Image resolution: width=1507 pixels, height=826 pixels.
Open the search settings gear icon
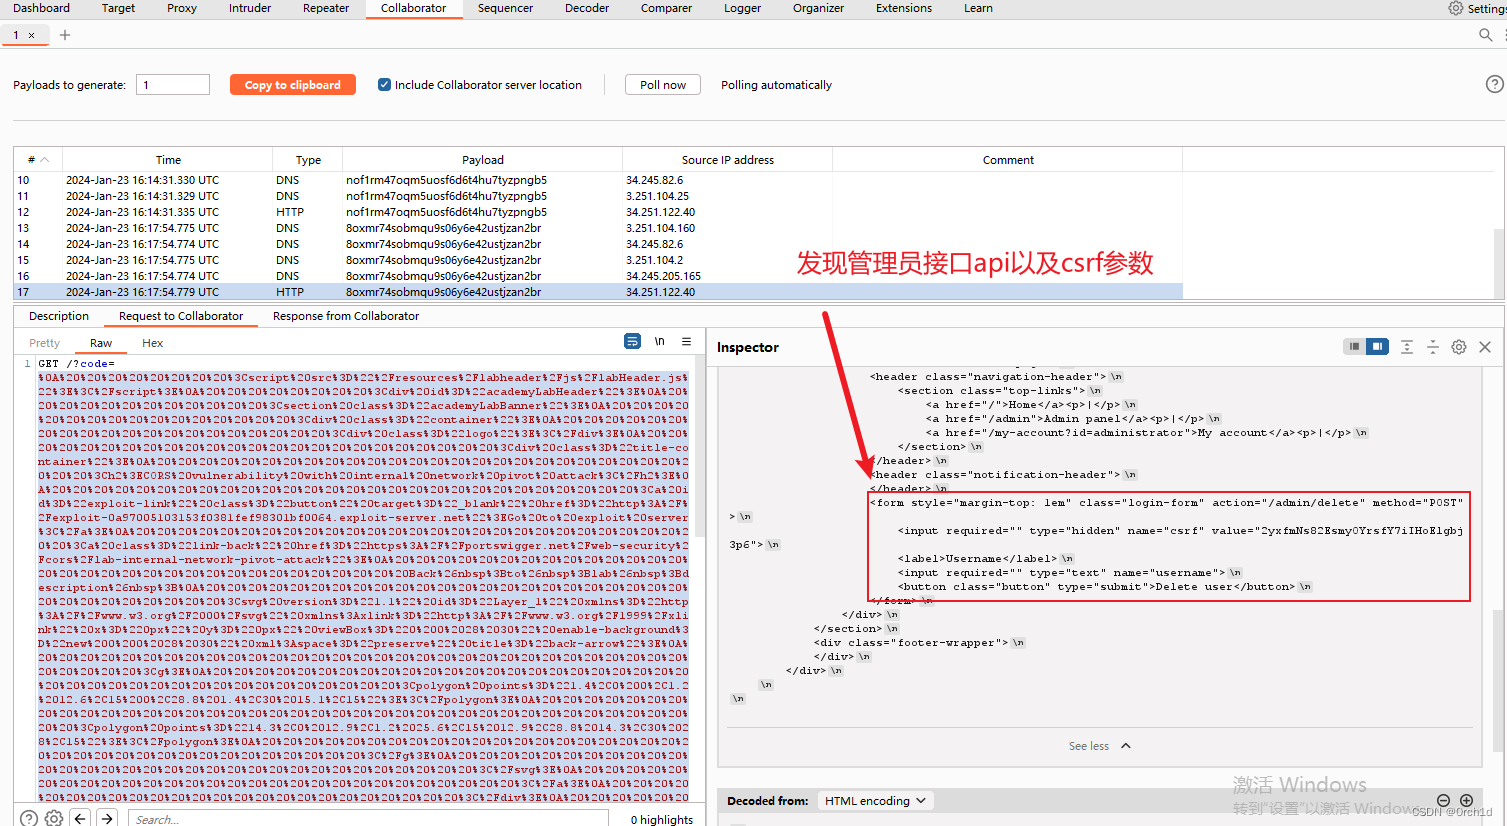pyautogui.click(x=54, y=818)
